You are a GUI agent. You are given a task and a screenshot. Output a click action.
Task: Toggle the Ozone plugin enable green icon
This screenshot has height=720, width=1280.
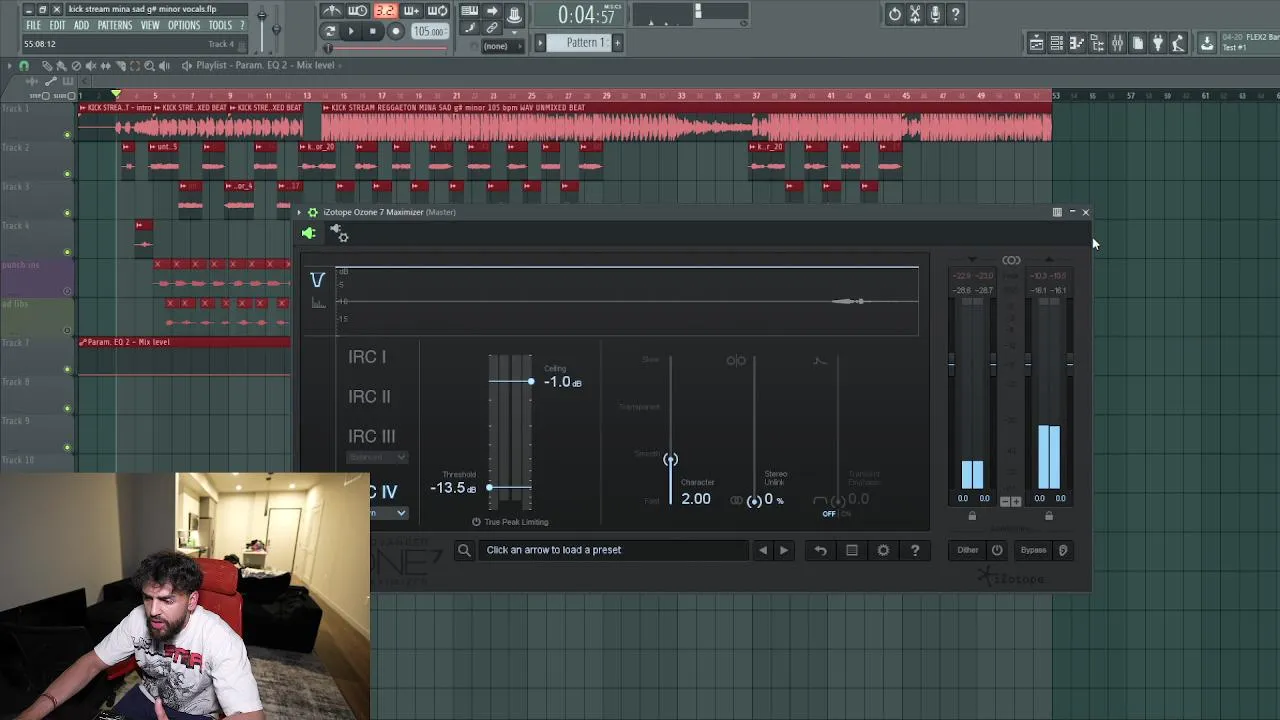[x=308, y=233]
